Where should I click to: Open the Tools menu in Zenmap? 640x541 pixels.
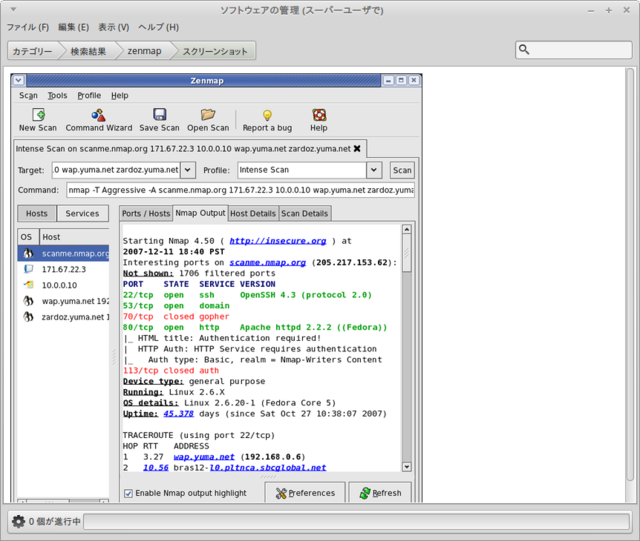57,96
